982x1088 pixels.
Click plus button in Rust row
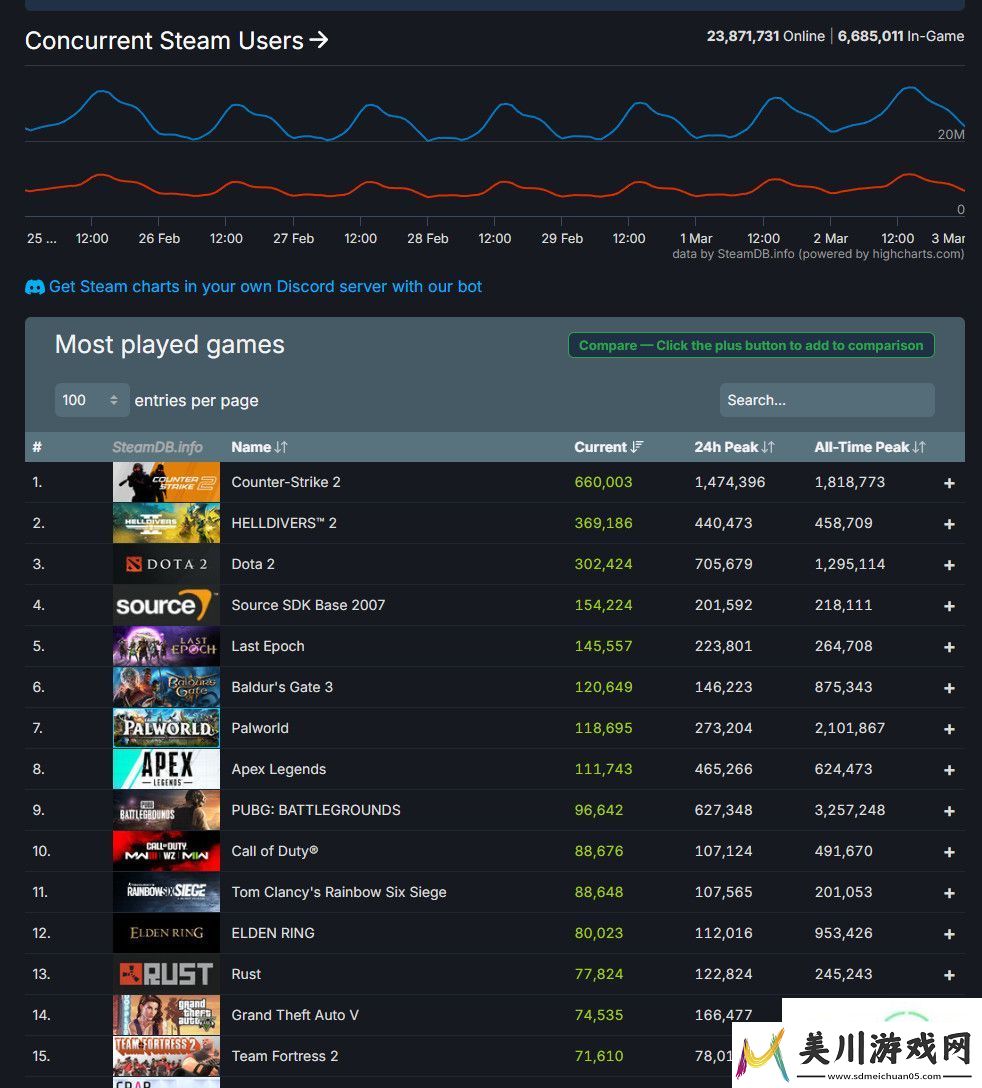pos(949,974)
